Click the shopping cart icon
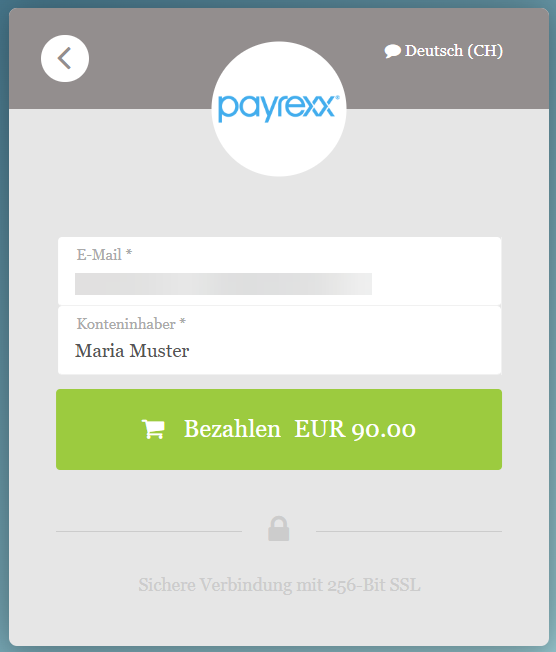 [x=153, y=429]
